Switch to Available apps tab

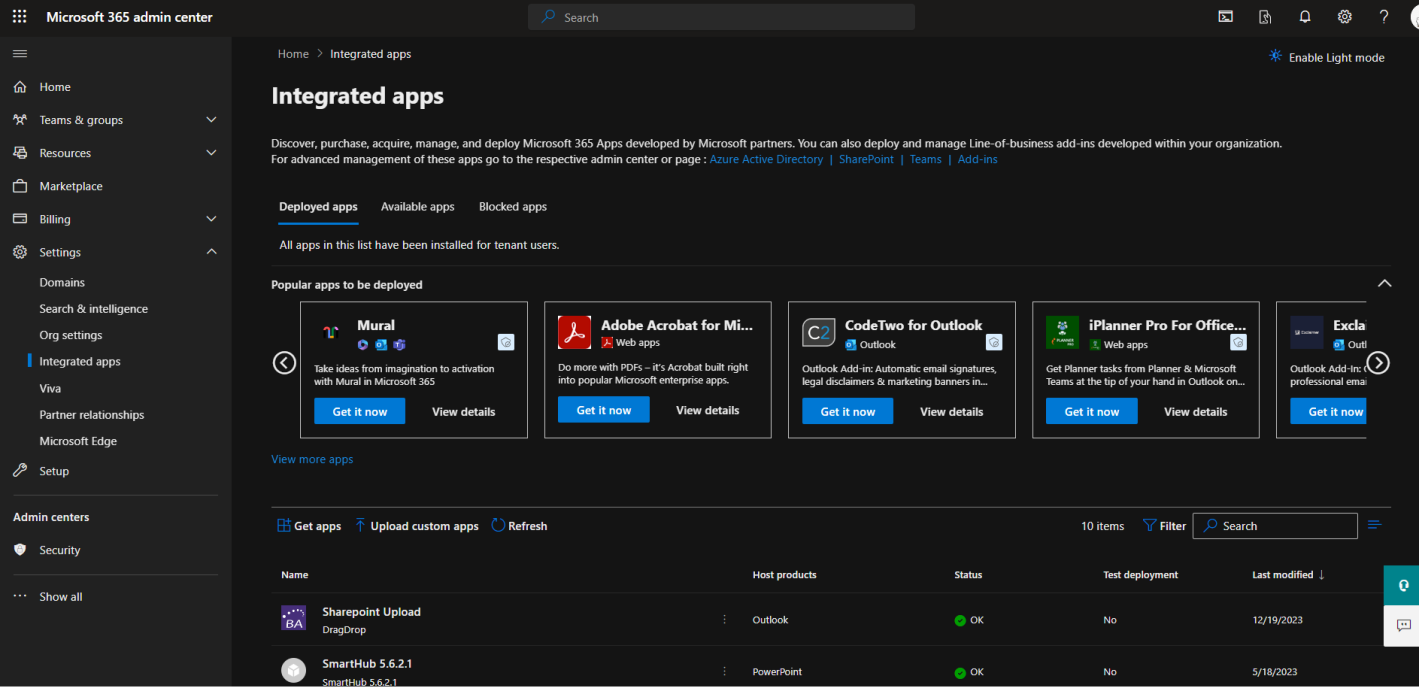417,207
